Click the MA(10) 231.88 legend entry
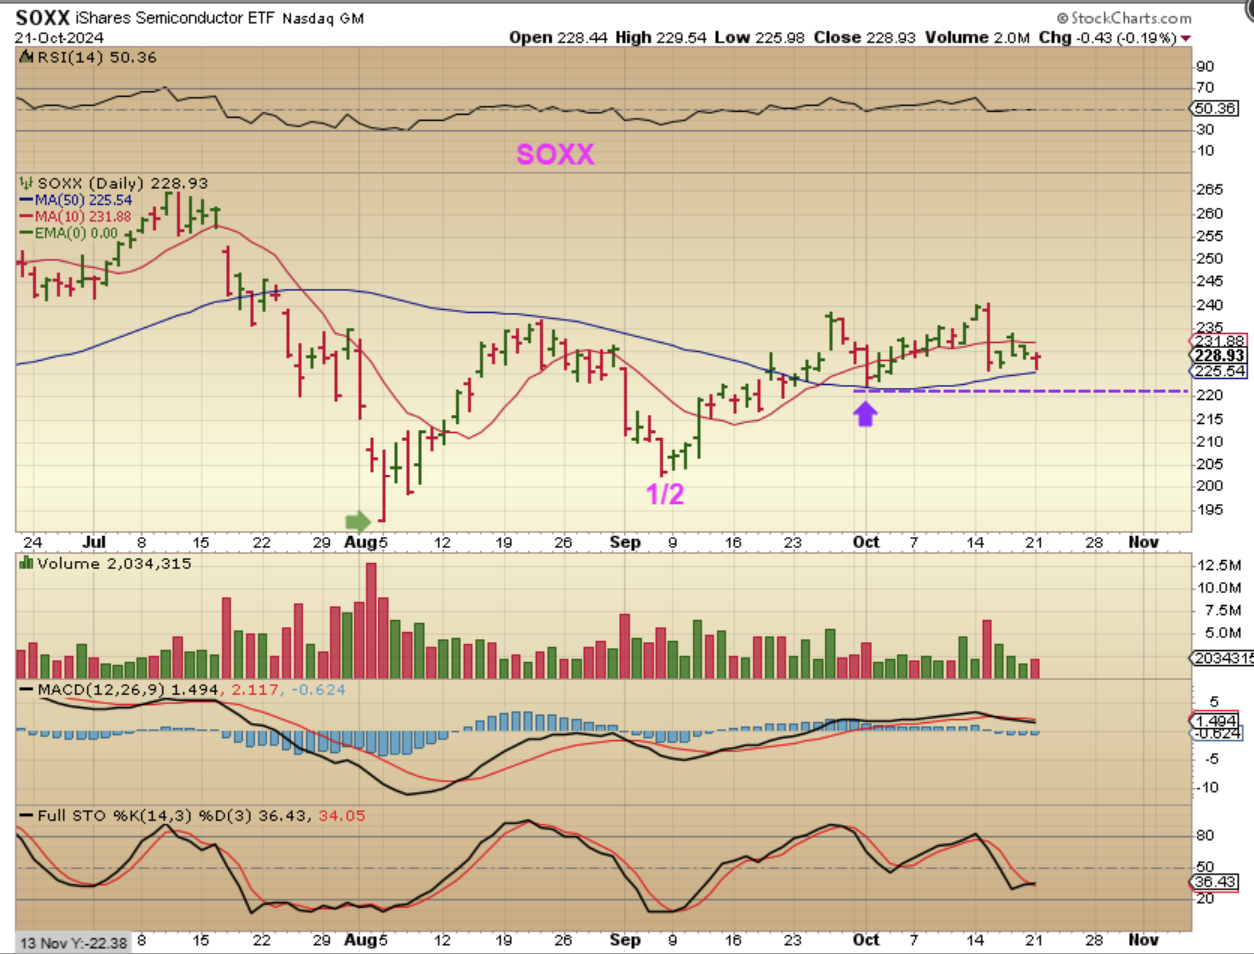This screenshot has width=1254, height=954. coord(83,216)
